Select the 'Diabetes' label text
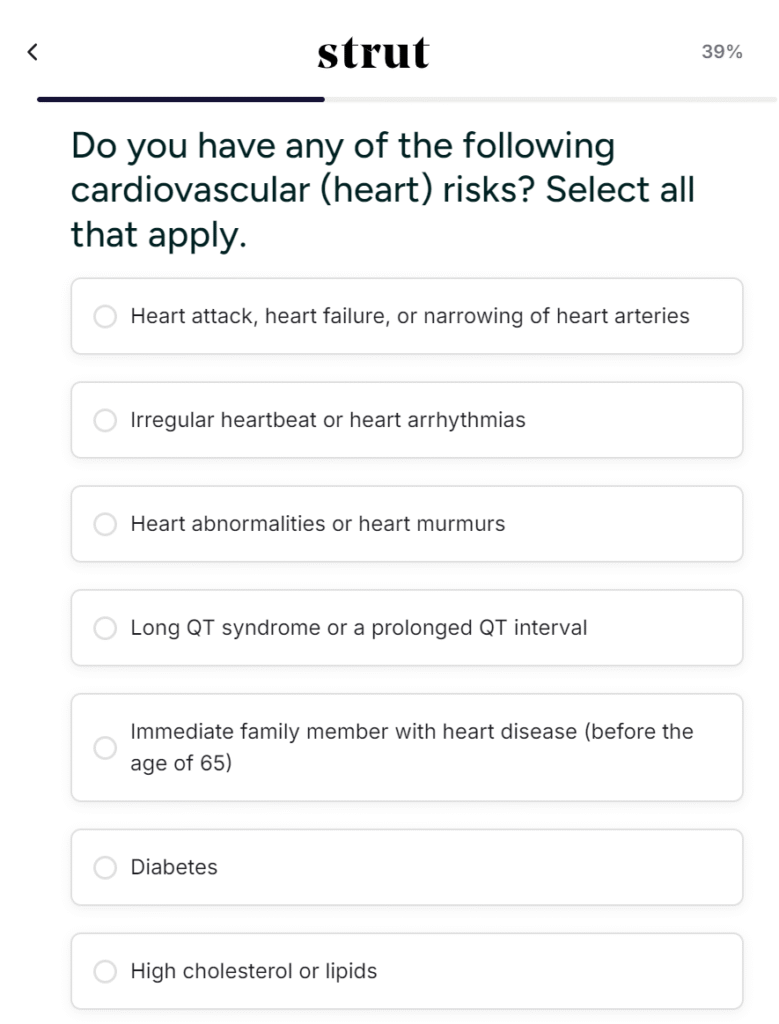Screen dimensions: 779x1024 click(174, 867)
